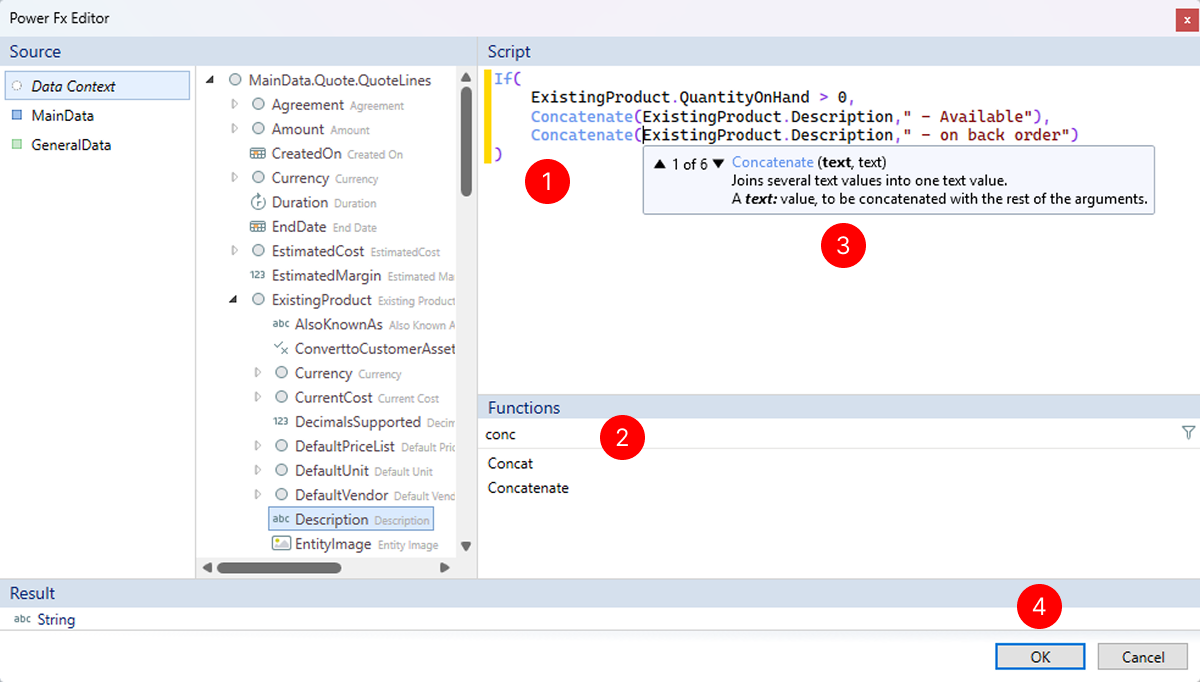Select the Duration tree item
This screenshot has width=1200, height=682.
(x=312, y=202)
